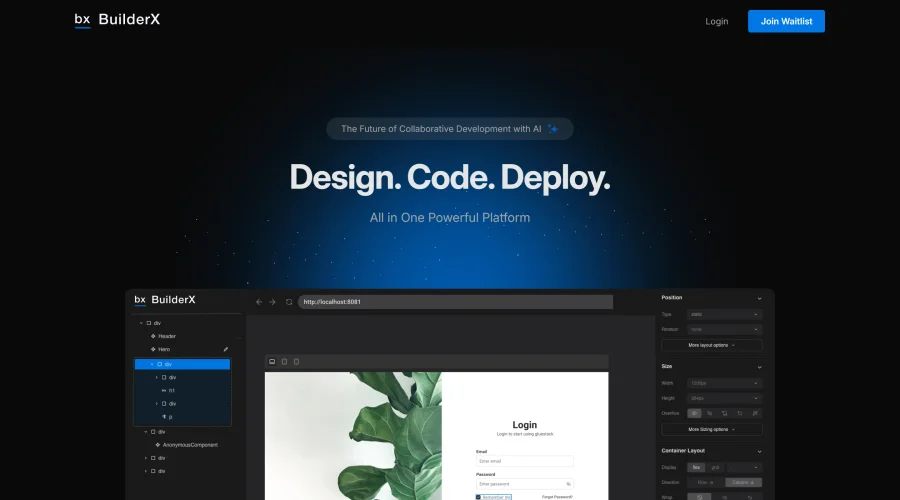Collapse the Position section chevron
The height and width of the screenshot is (500, 900).
[759, 299]
